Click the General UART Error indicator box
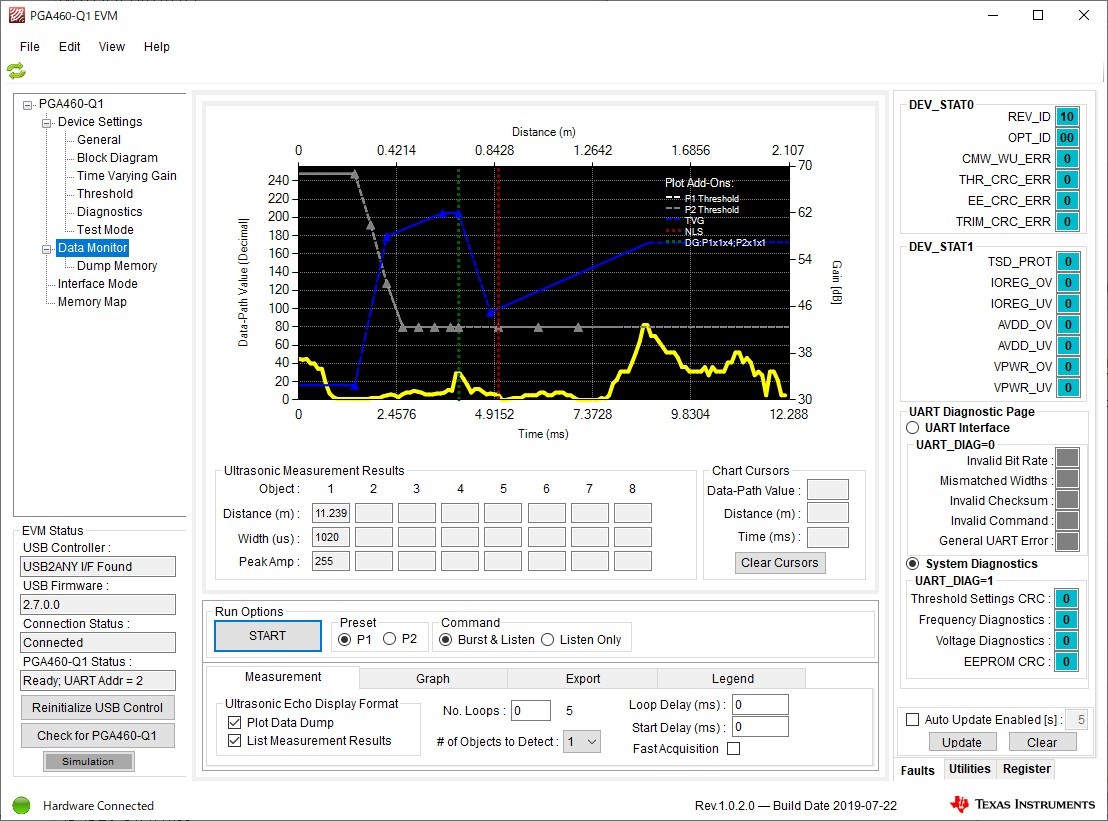This screenshot has height=821, width=1108. [x=1067, y=541]
